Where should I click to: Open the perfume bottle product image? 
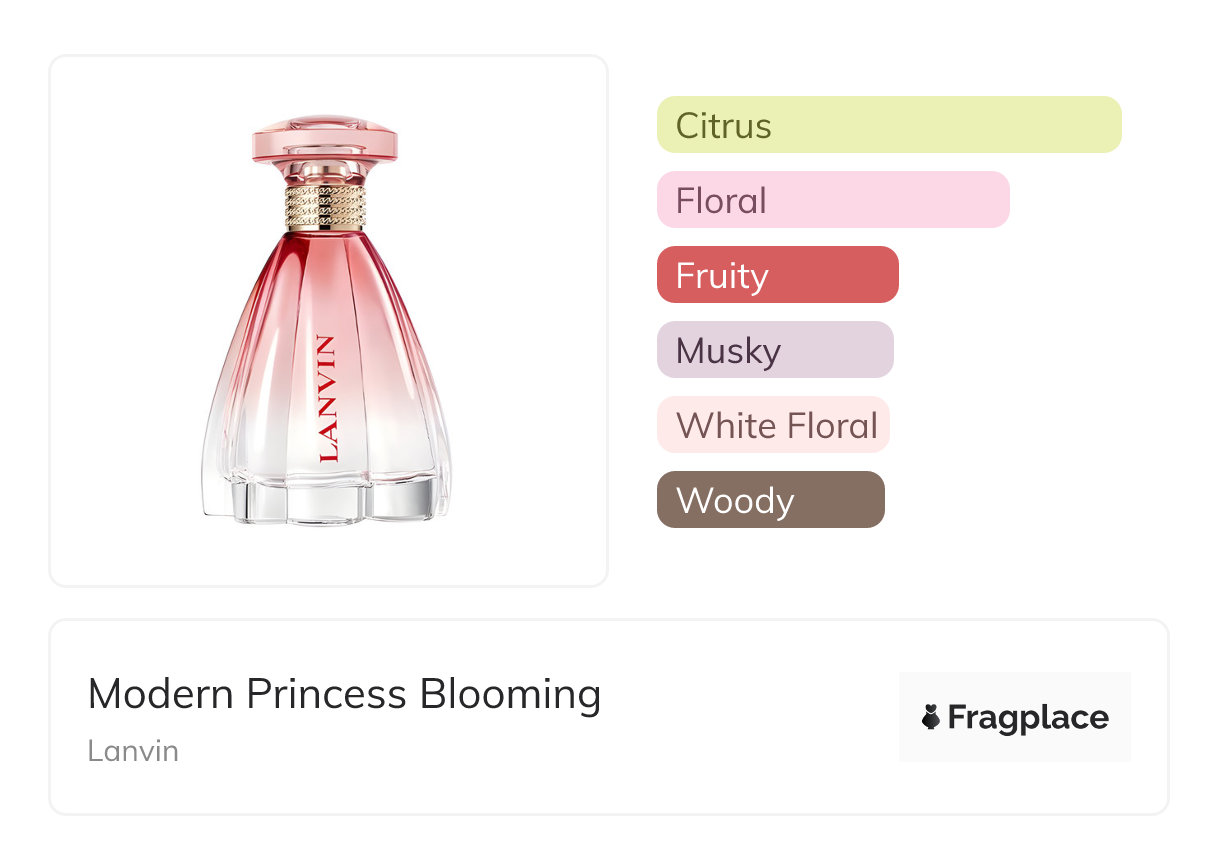pos(328,320)
